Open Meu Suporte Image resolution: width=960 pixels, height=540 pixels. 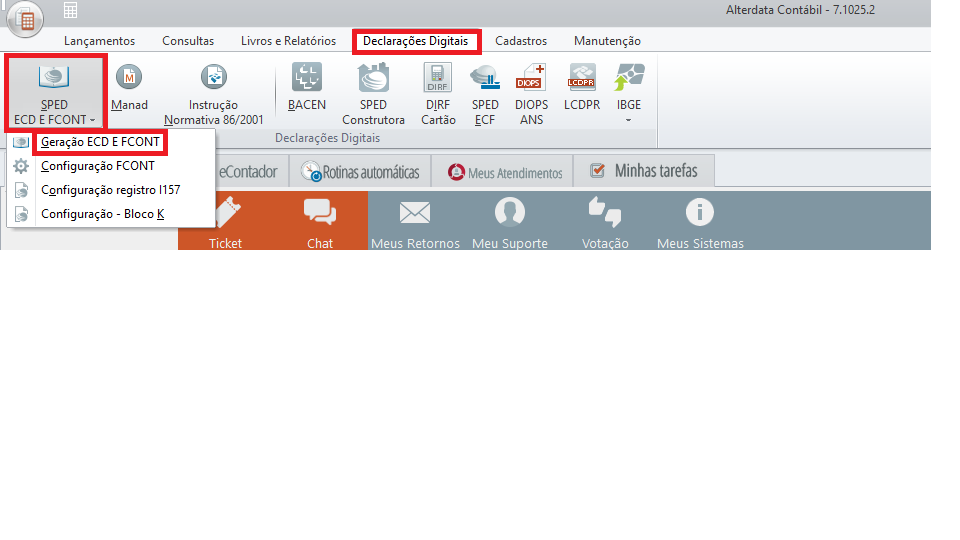(x=510, y=222)
